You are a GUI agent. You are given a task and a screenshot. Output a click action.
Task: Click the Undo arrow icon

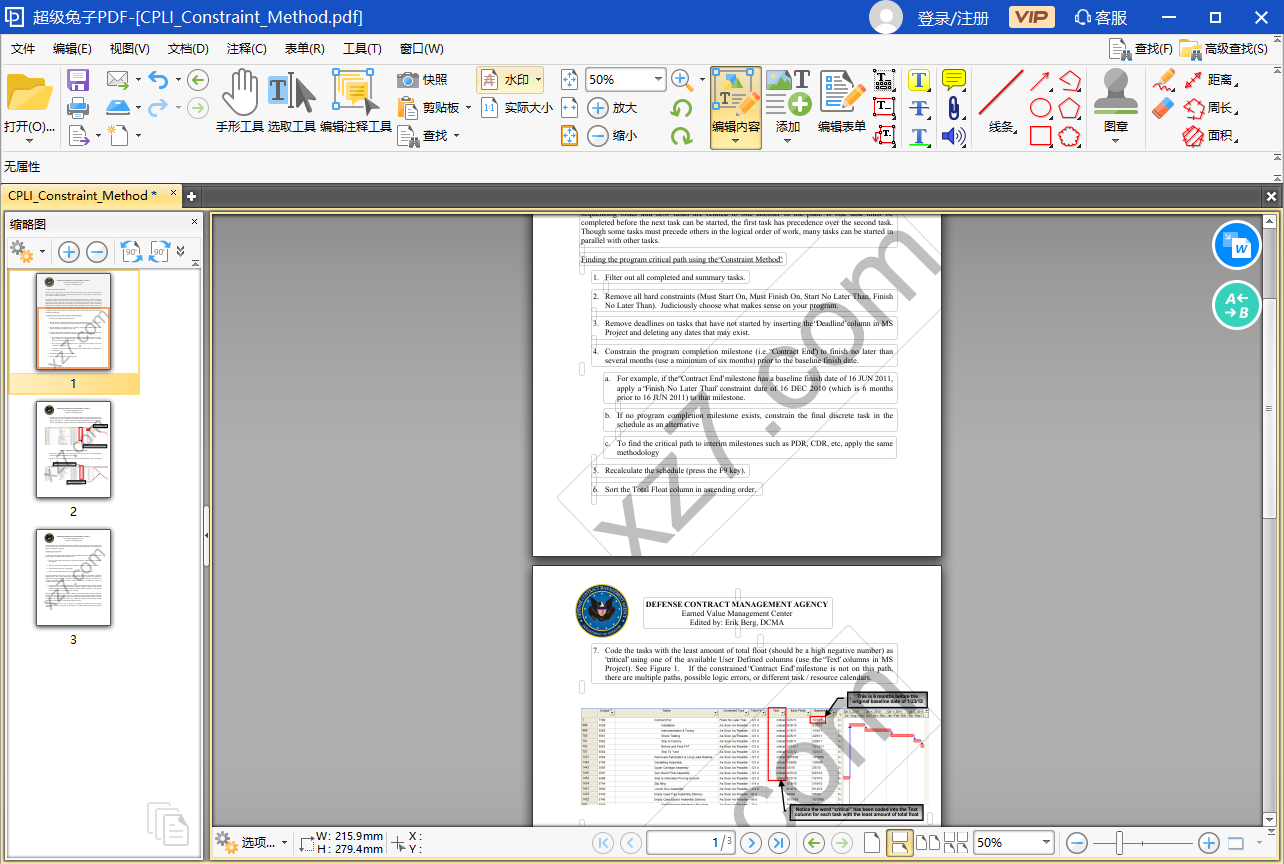[158, 80]
